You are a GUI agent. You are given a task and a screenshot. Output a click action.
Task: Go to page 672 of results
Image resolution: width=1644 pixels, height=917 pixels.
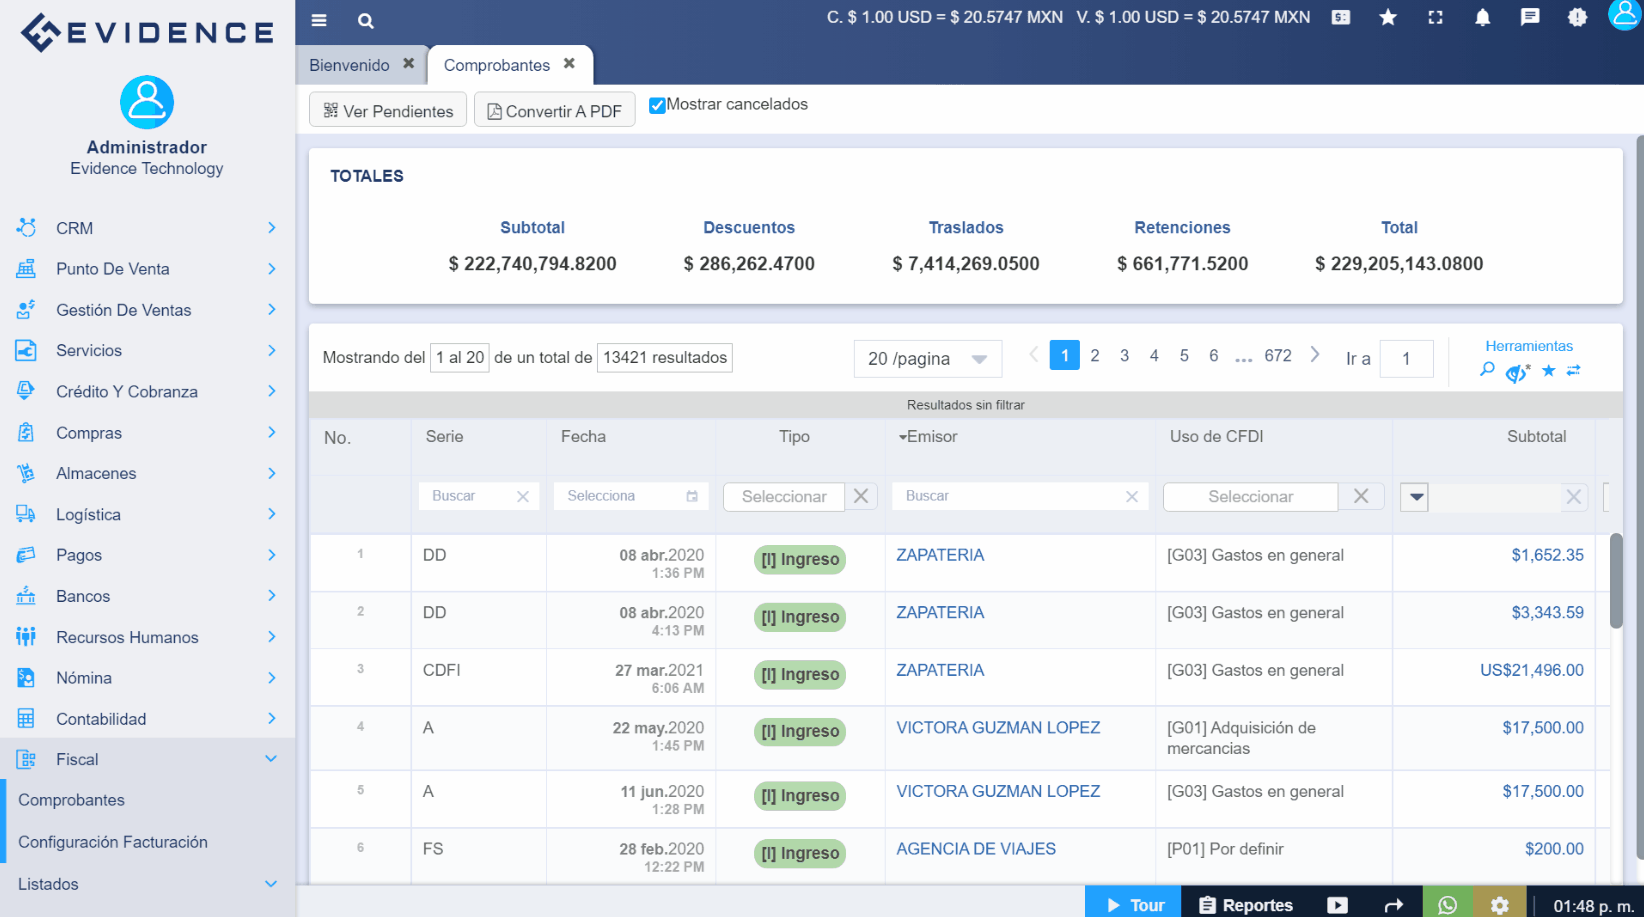click(x=1278, y=355)
